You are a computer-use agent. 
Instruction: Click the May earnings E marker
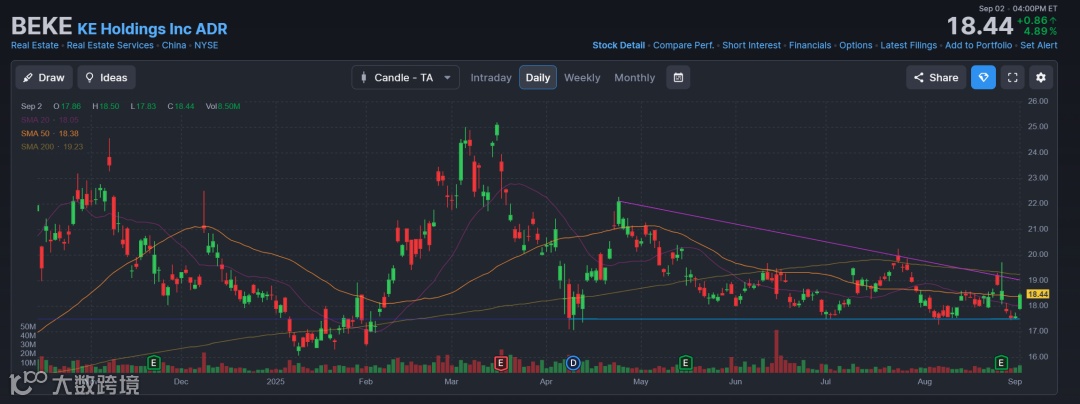tap(685, 361)
